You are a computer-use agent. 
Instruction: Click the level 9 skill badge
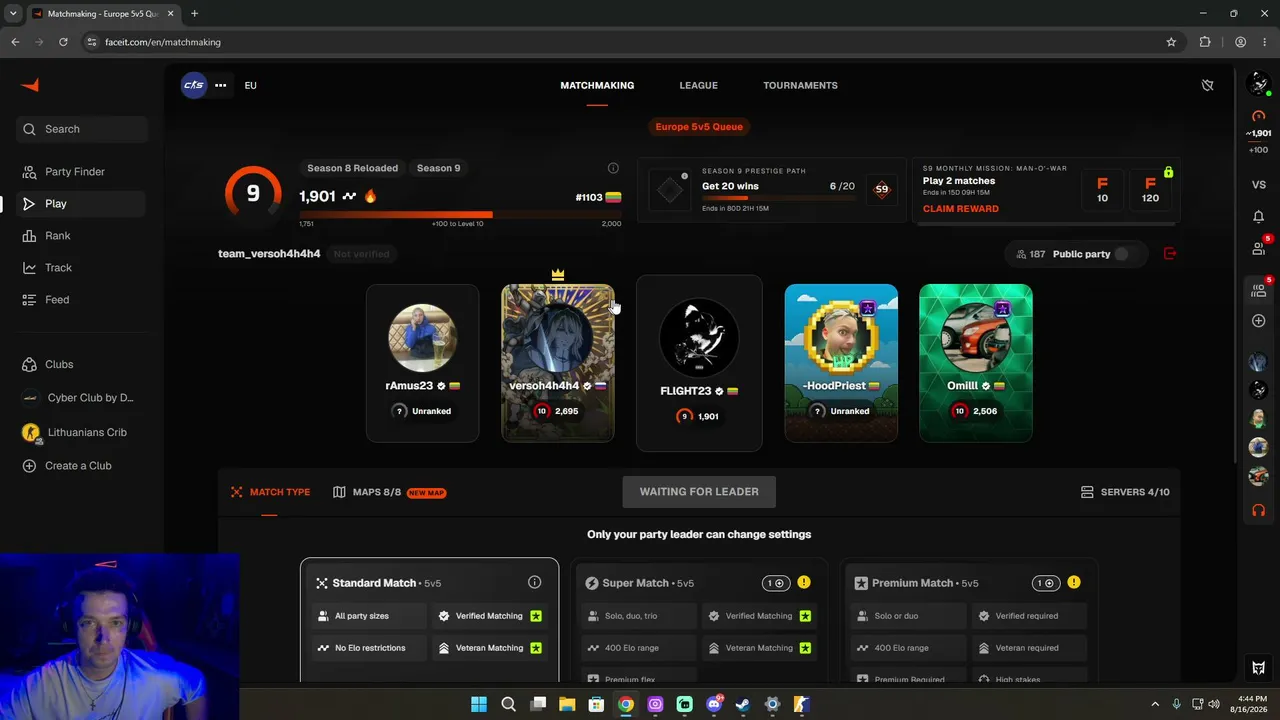[253, 193]
